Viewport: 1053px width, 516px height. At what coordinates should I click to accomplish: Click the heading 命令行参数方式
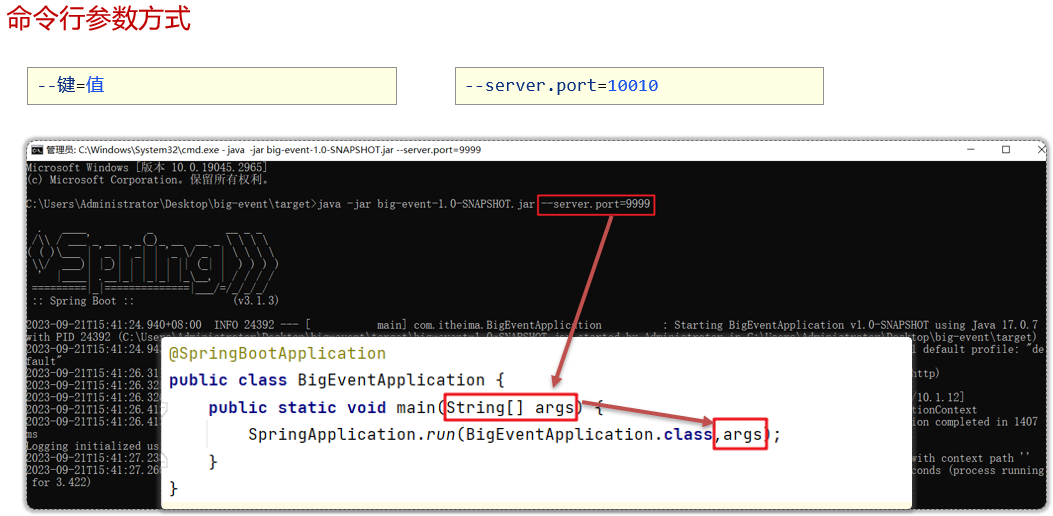point(99,19)
